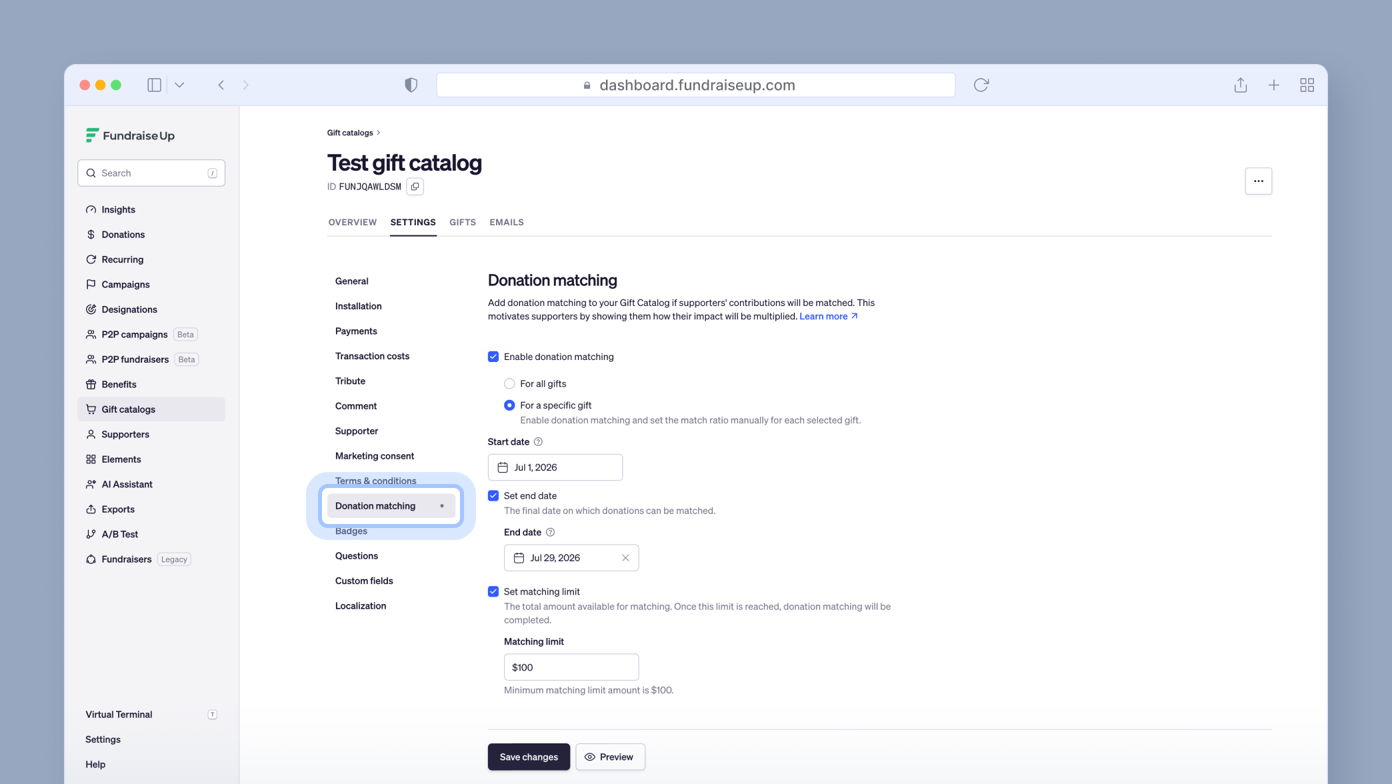The image size is (1392, 784).
Task: Open the Start date picker
Action: 555,467
